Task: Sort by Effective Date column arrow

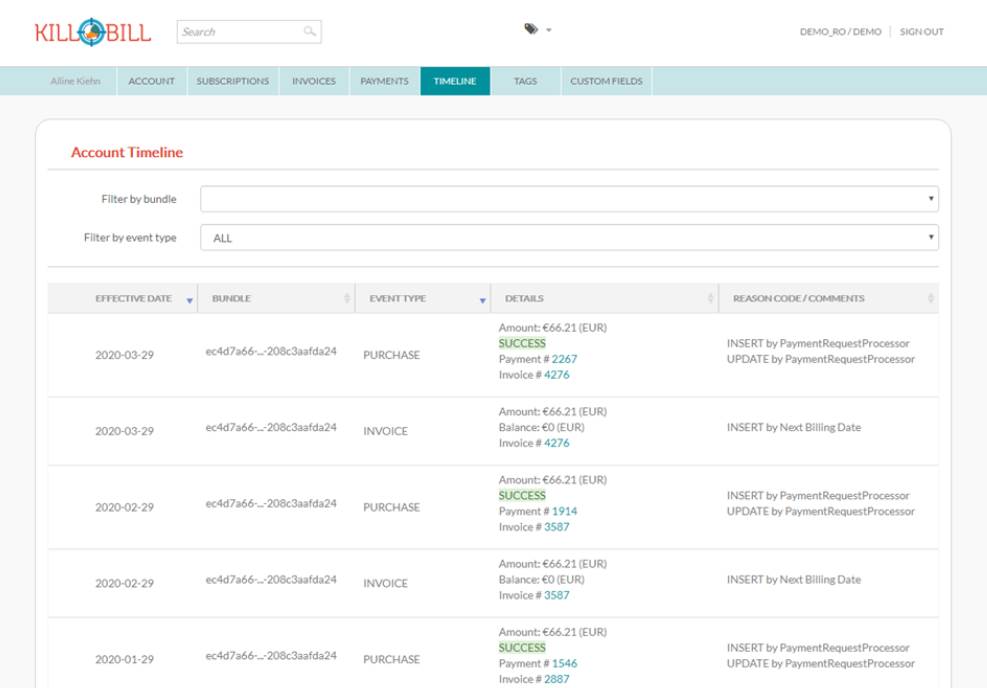Action: click(x=190, y=299)
